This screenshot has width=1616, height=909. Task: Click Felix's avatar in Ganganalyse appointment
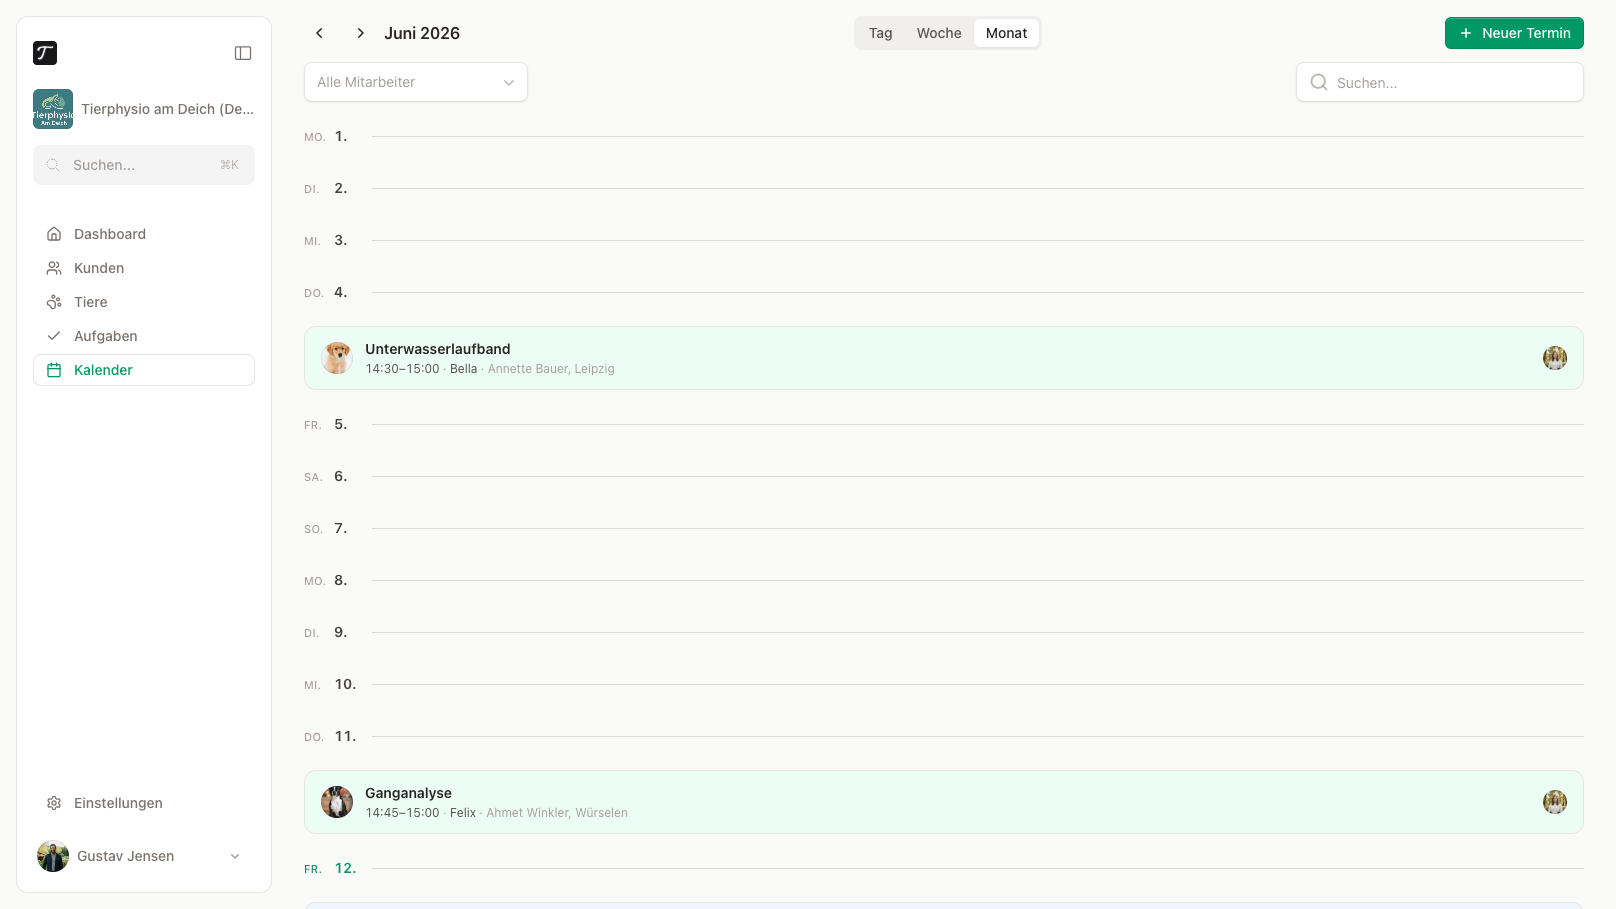[x=337, y=802]
